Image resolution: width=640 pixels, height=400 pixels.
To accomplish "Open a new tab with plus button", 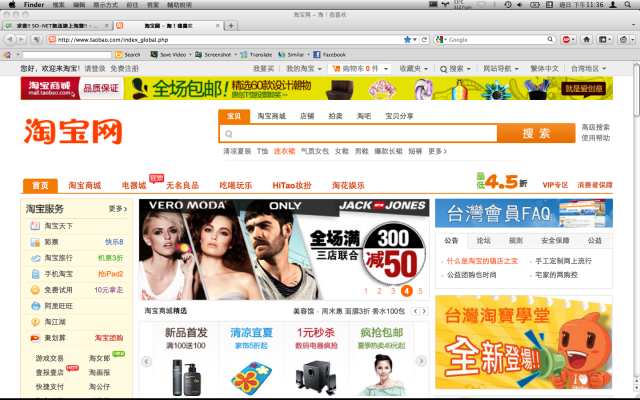I will [x=231, y=25].
